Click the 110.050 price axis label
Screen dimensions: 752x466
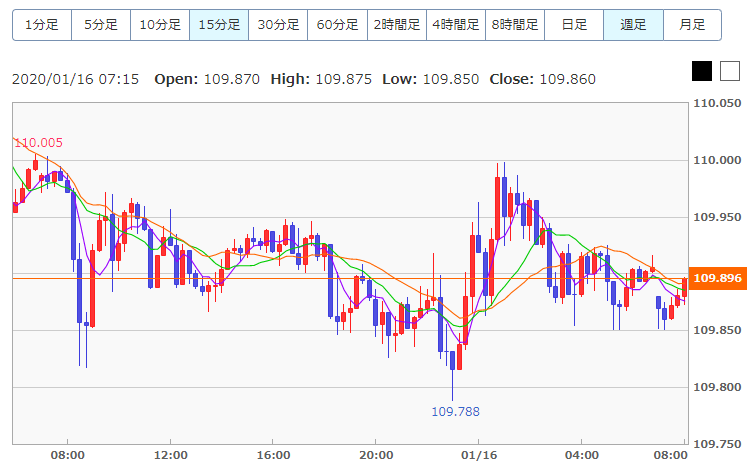click(717, 103)
